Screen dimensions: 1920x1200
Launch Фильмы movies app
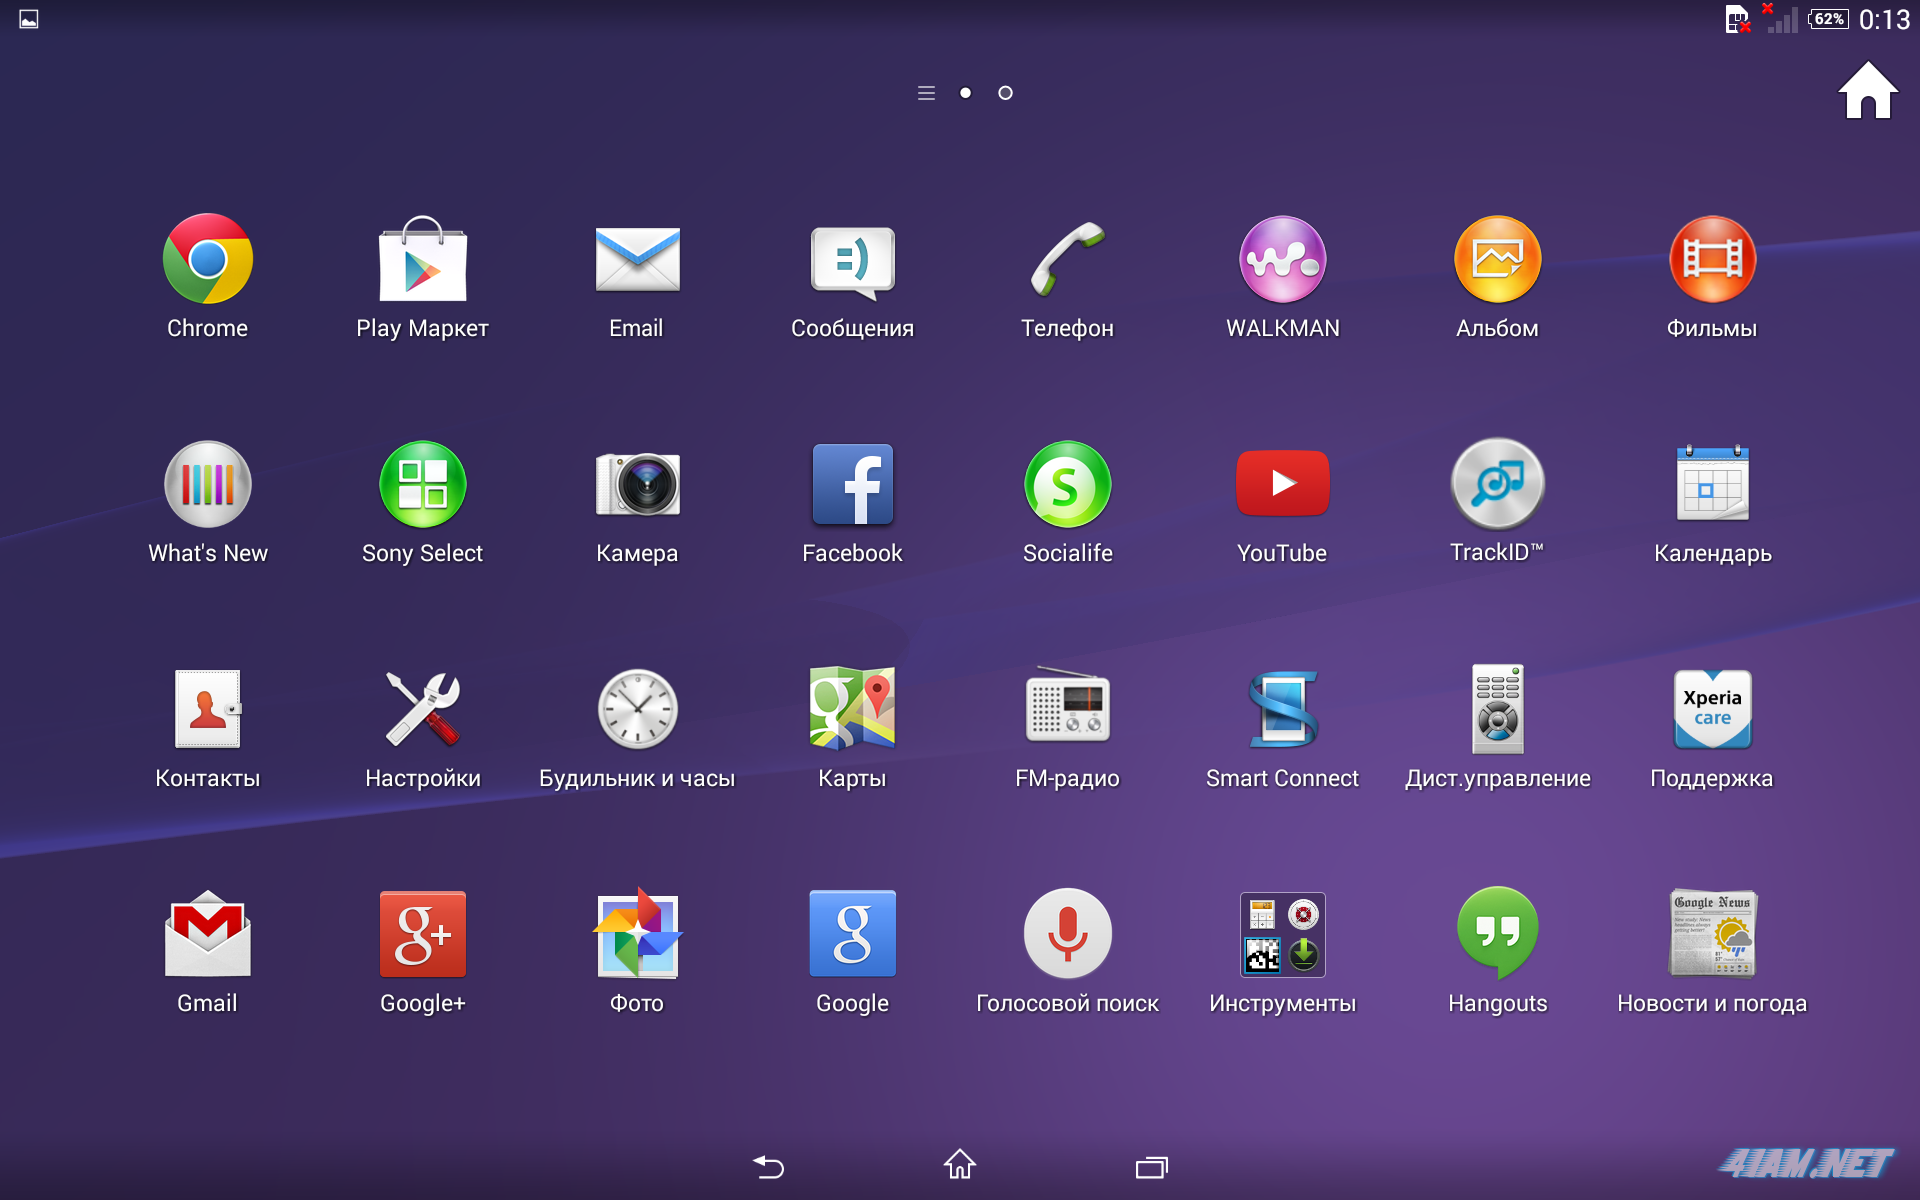point(1712,259)
